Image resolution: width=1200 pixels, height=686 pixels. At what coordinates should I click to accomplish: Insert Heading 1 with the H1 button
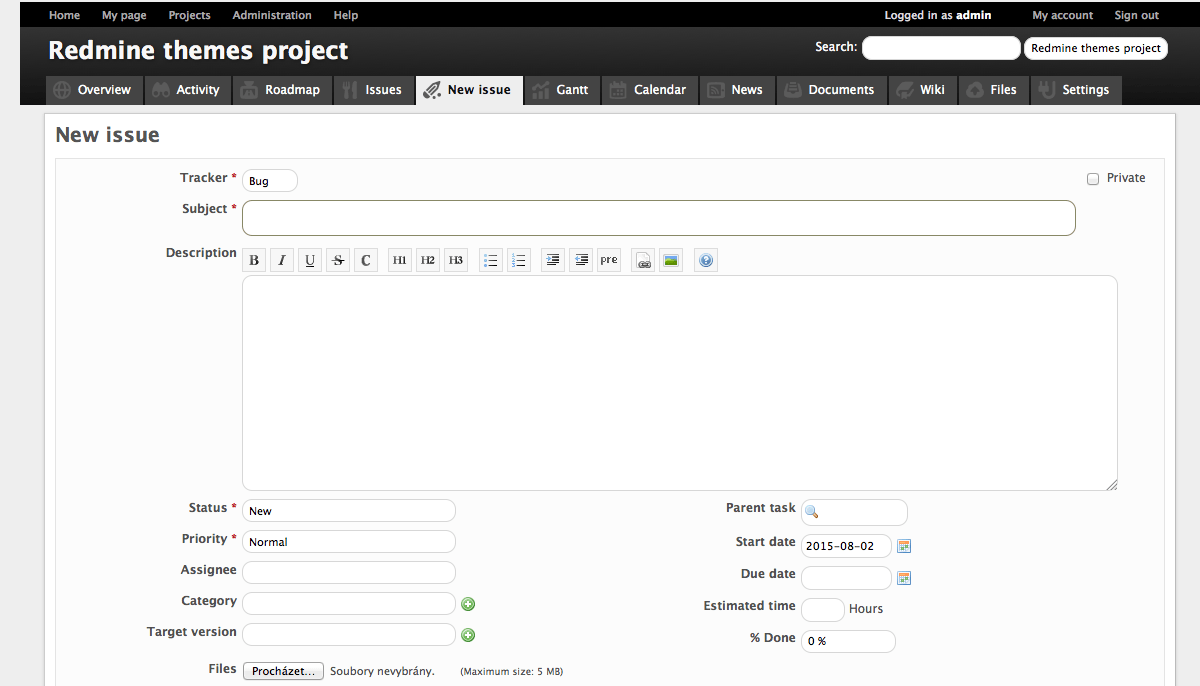click(x=400, y=261)
